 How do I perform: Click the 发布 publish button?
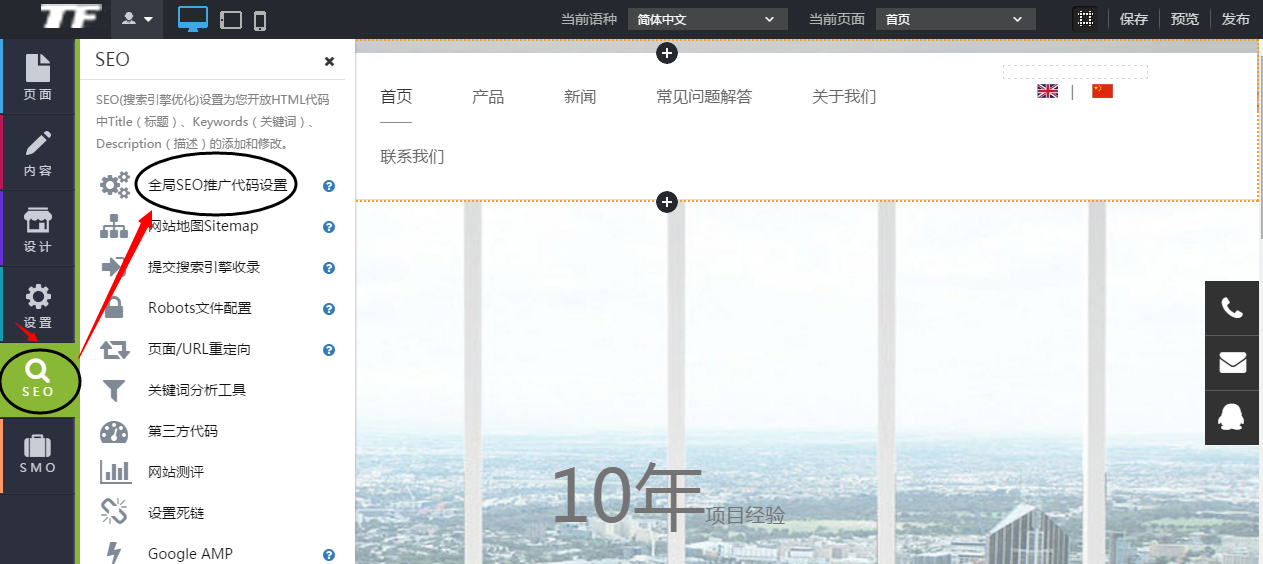point(1235,19)
